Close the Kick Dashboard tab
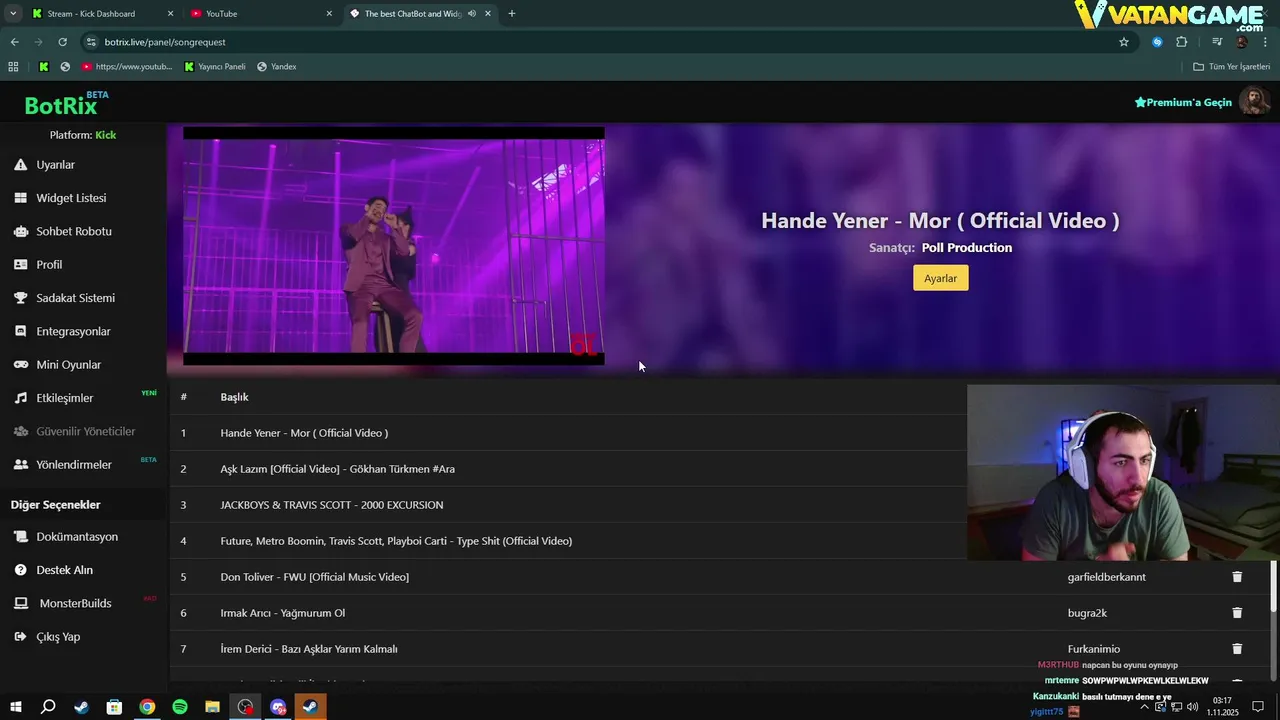This screenshot has height=720, width=1280. 170,14
